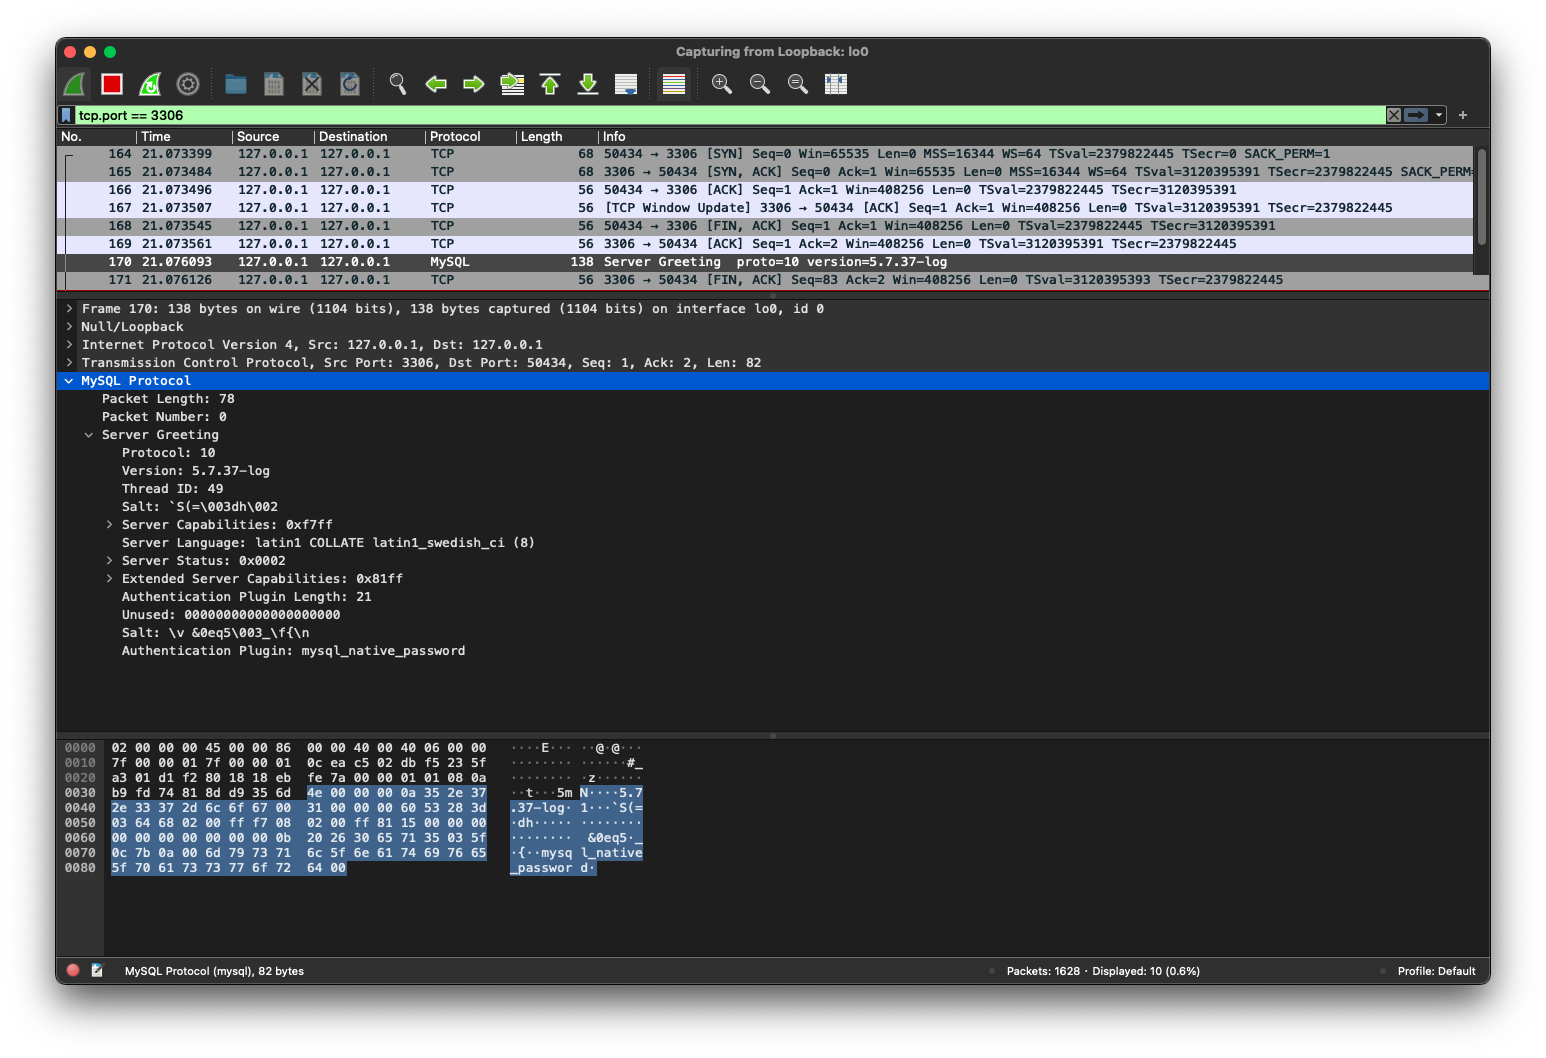Screen dimensions: 1546x1058
Task: Expand the Frame 170 details
Action: tap(69, 309)
